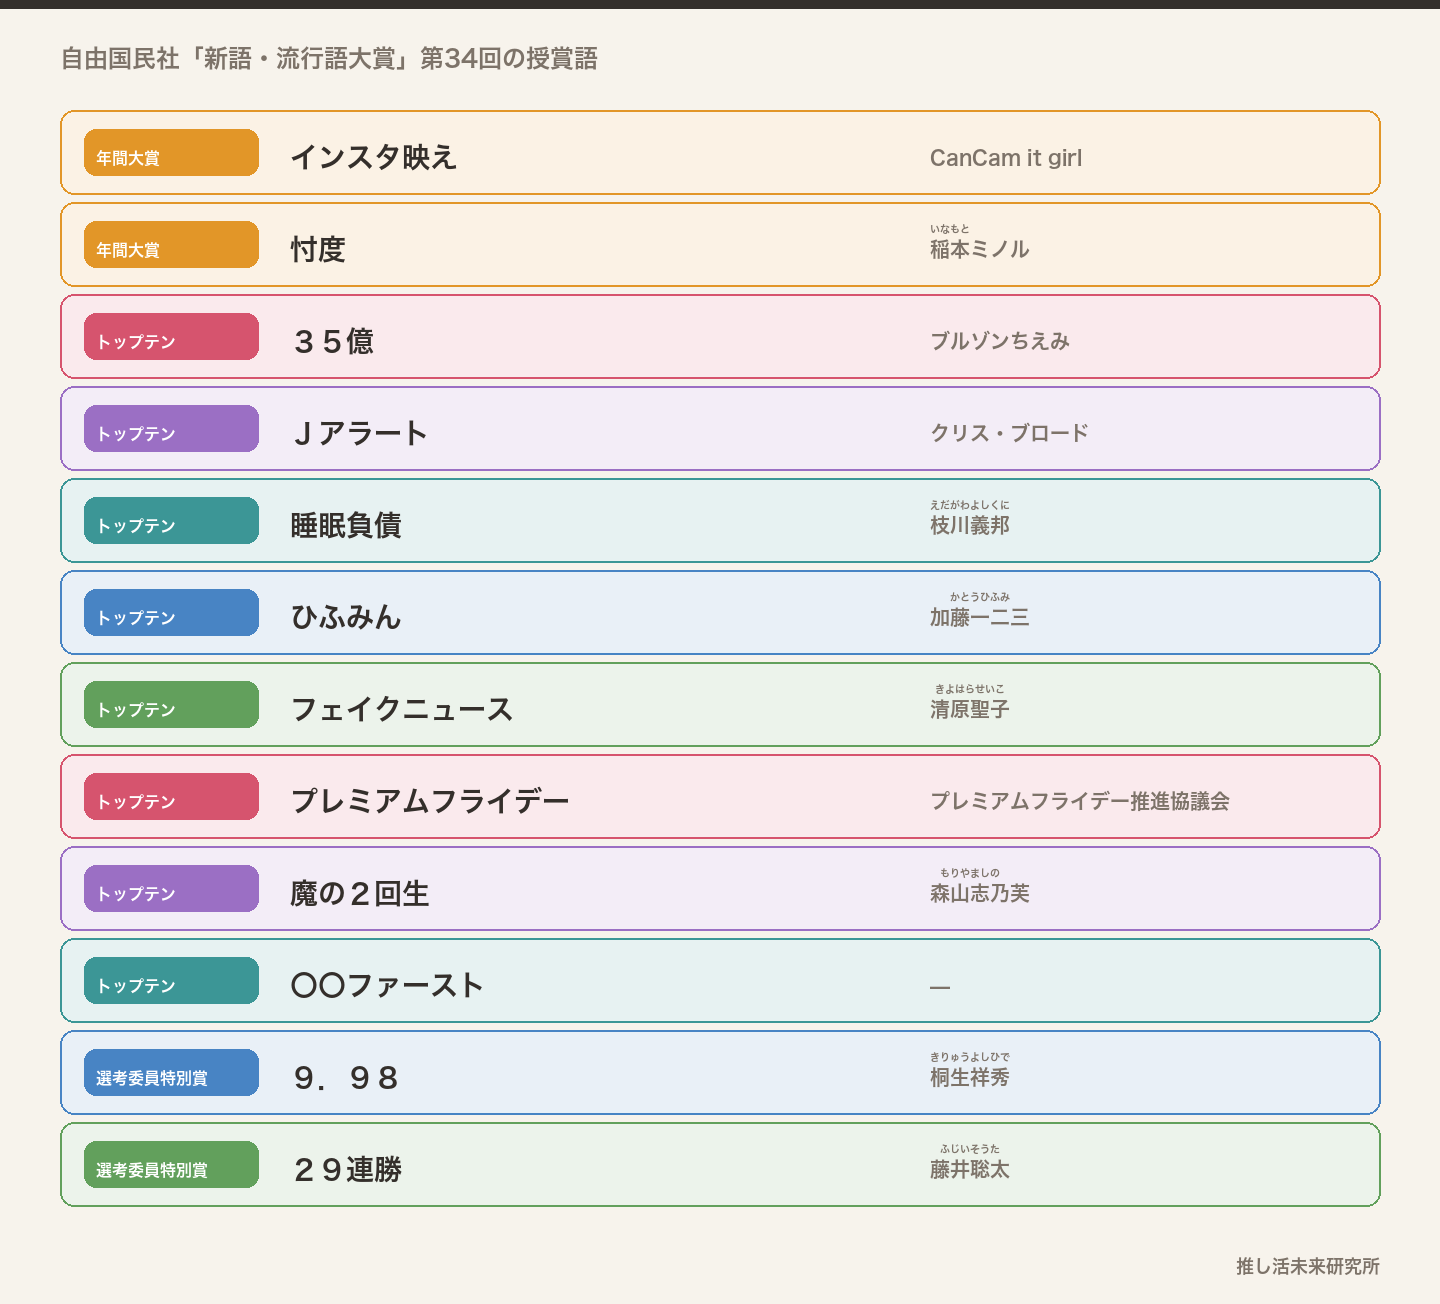The image size is (1440, 1304).
Task: Click the recipient クリス・ブロード
Action: (1009, 433)
